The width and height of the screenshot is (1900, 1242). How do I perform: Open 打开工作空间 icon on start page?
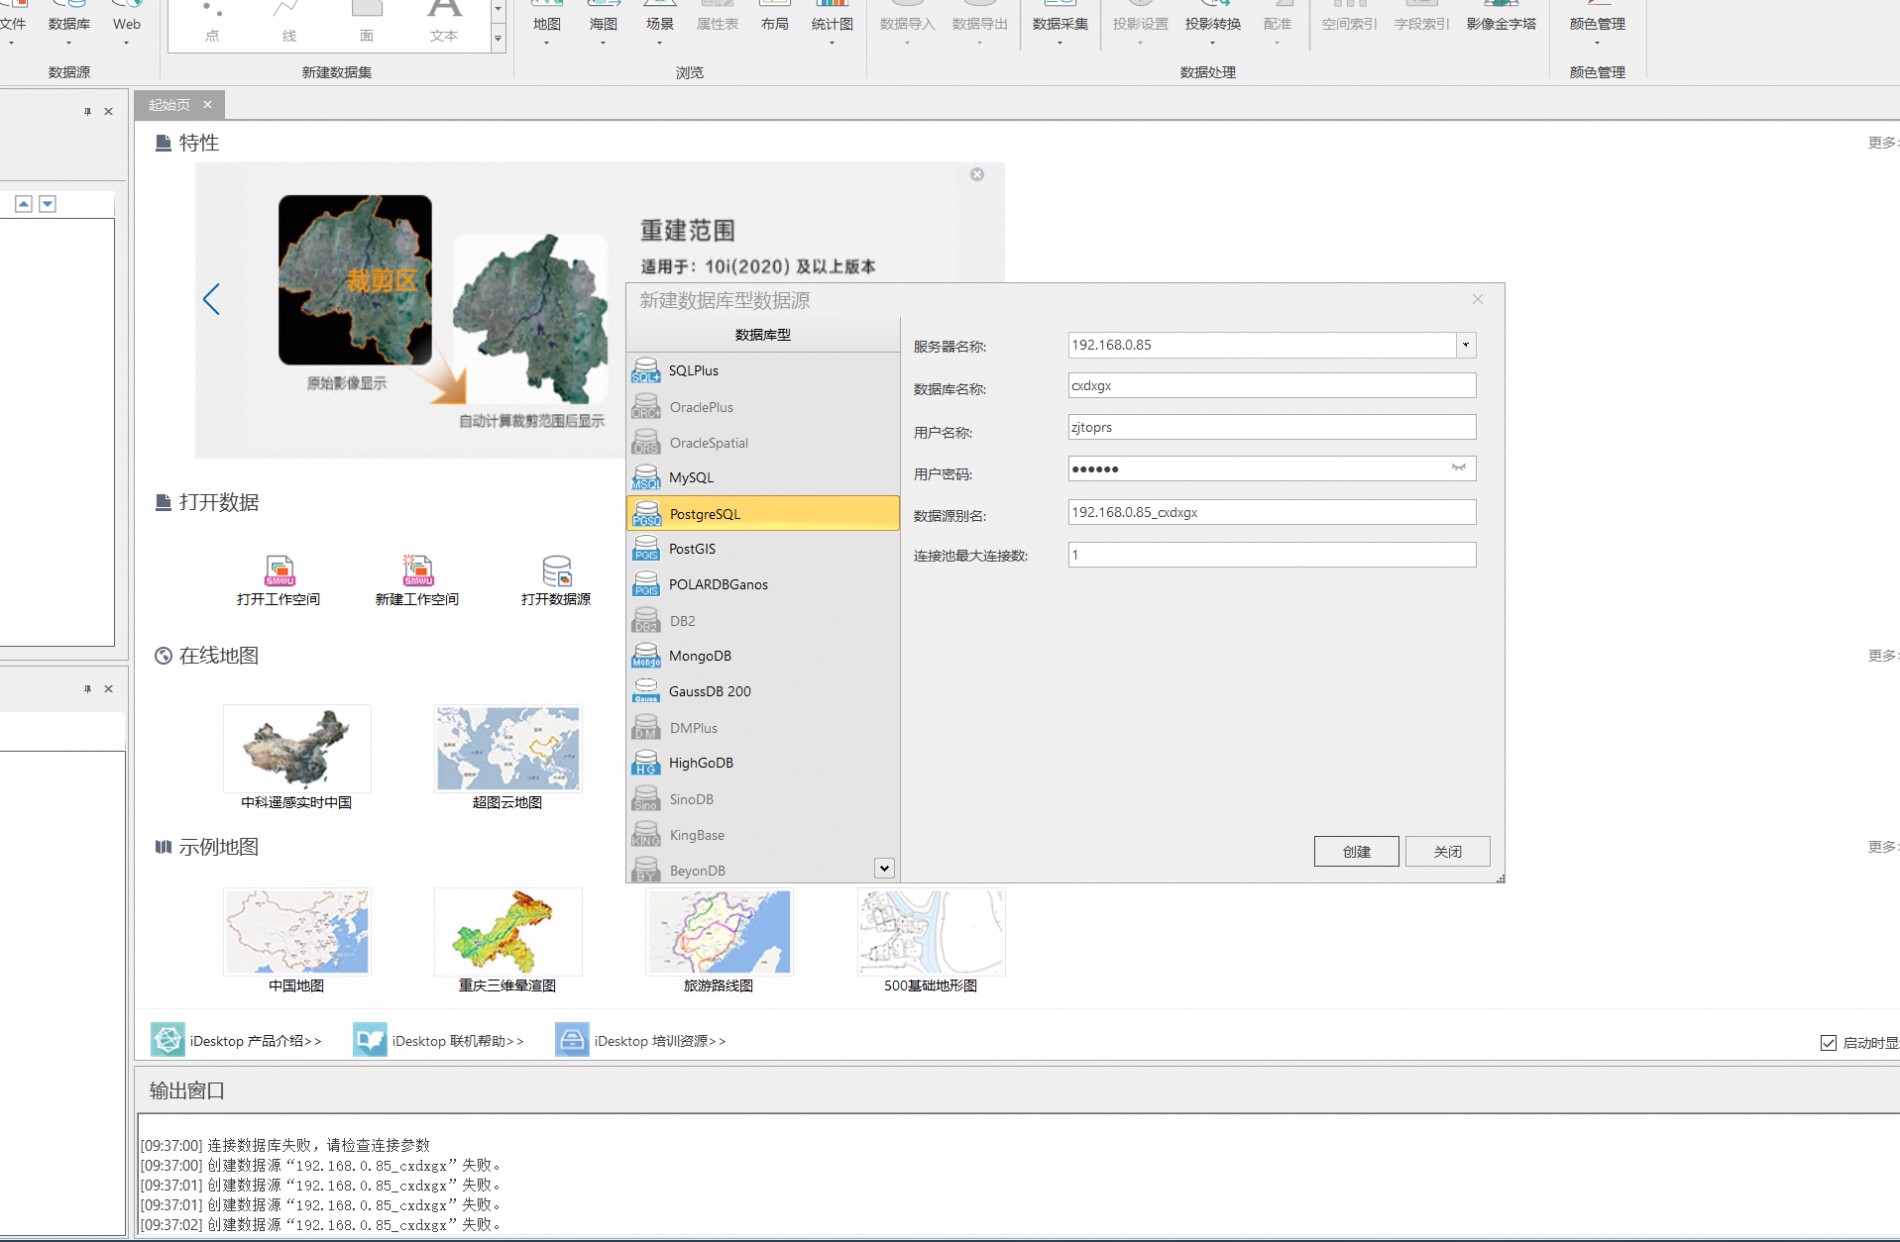[279, 580]
